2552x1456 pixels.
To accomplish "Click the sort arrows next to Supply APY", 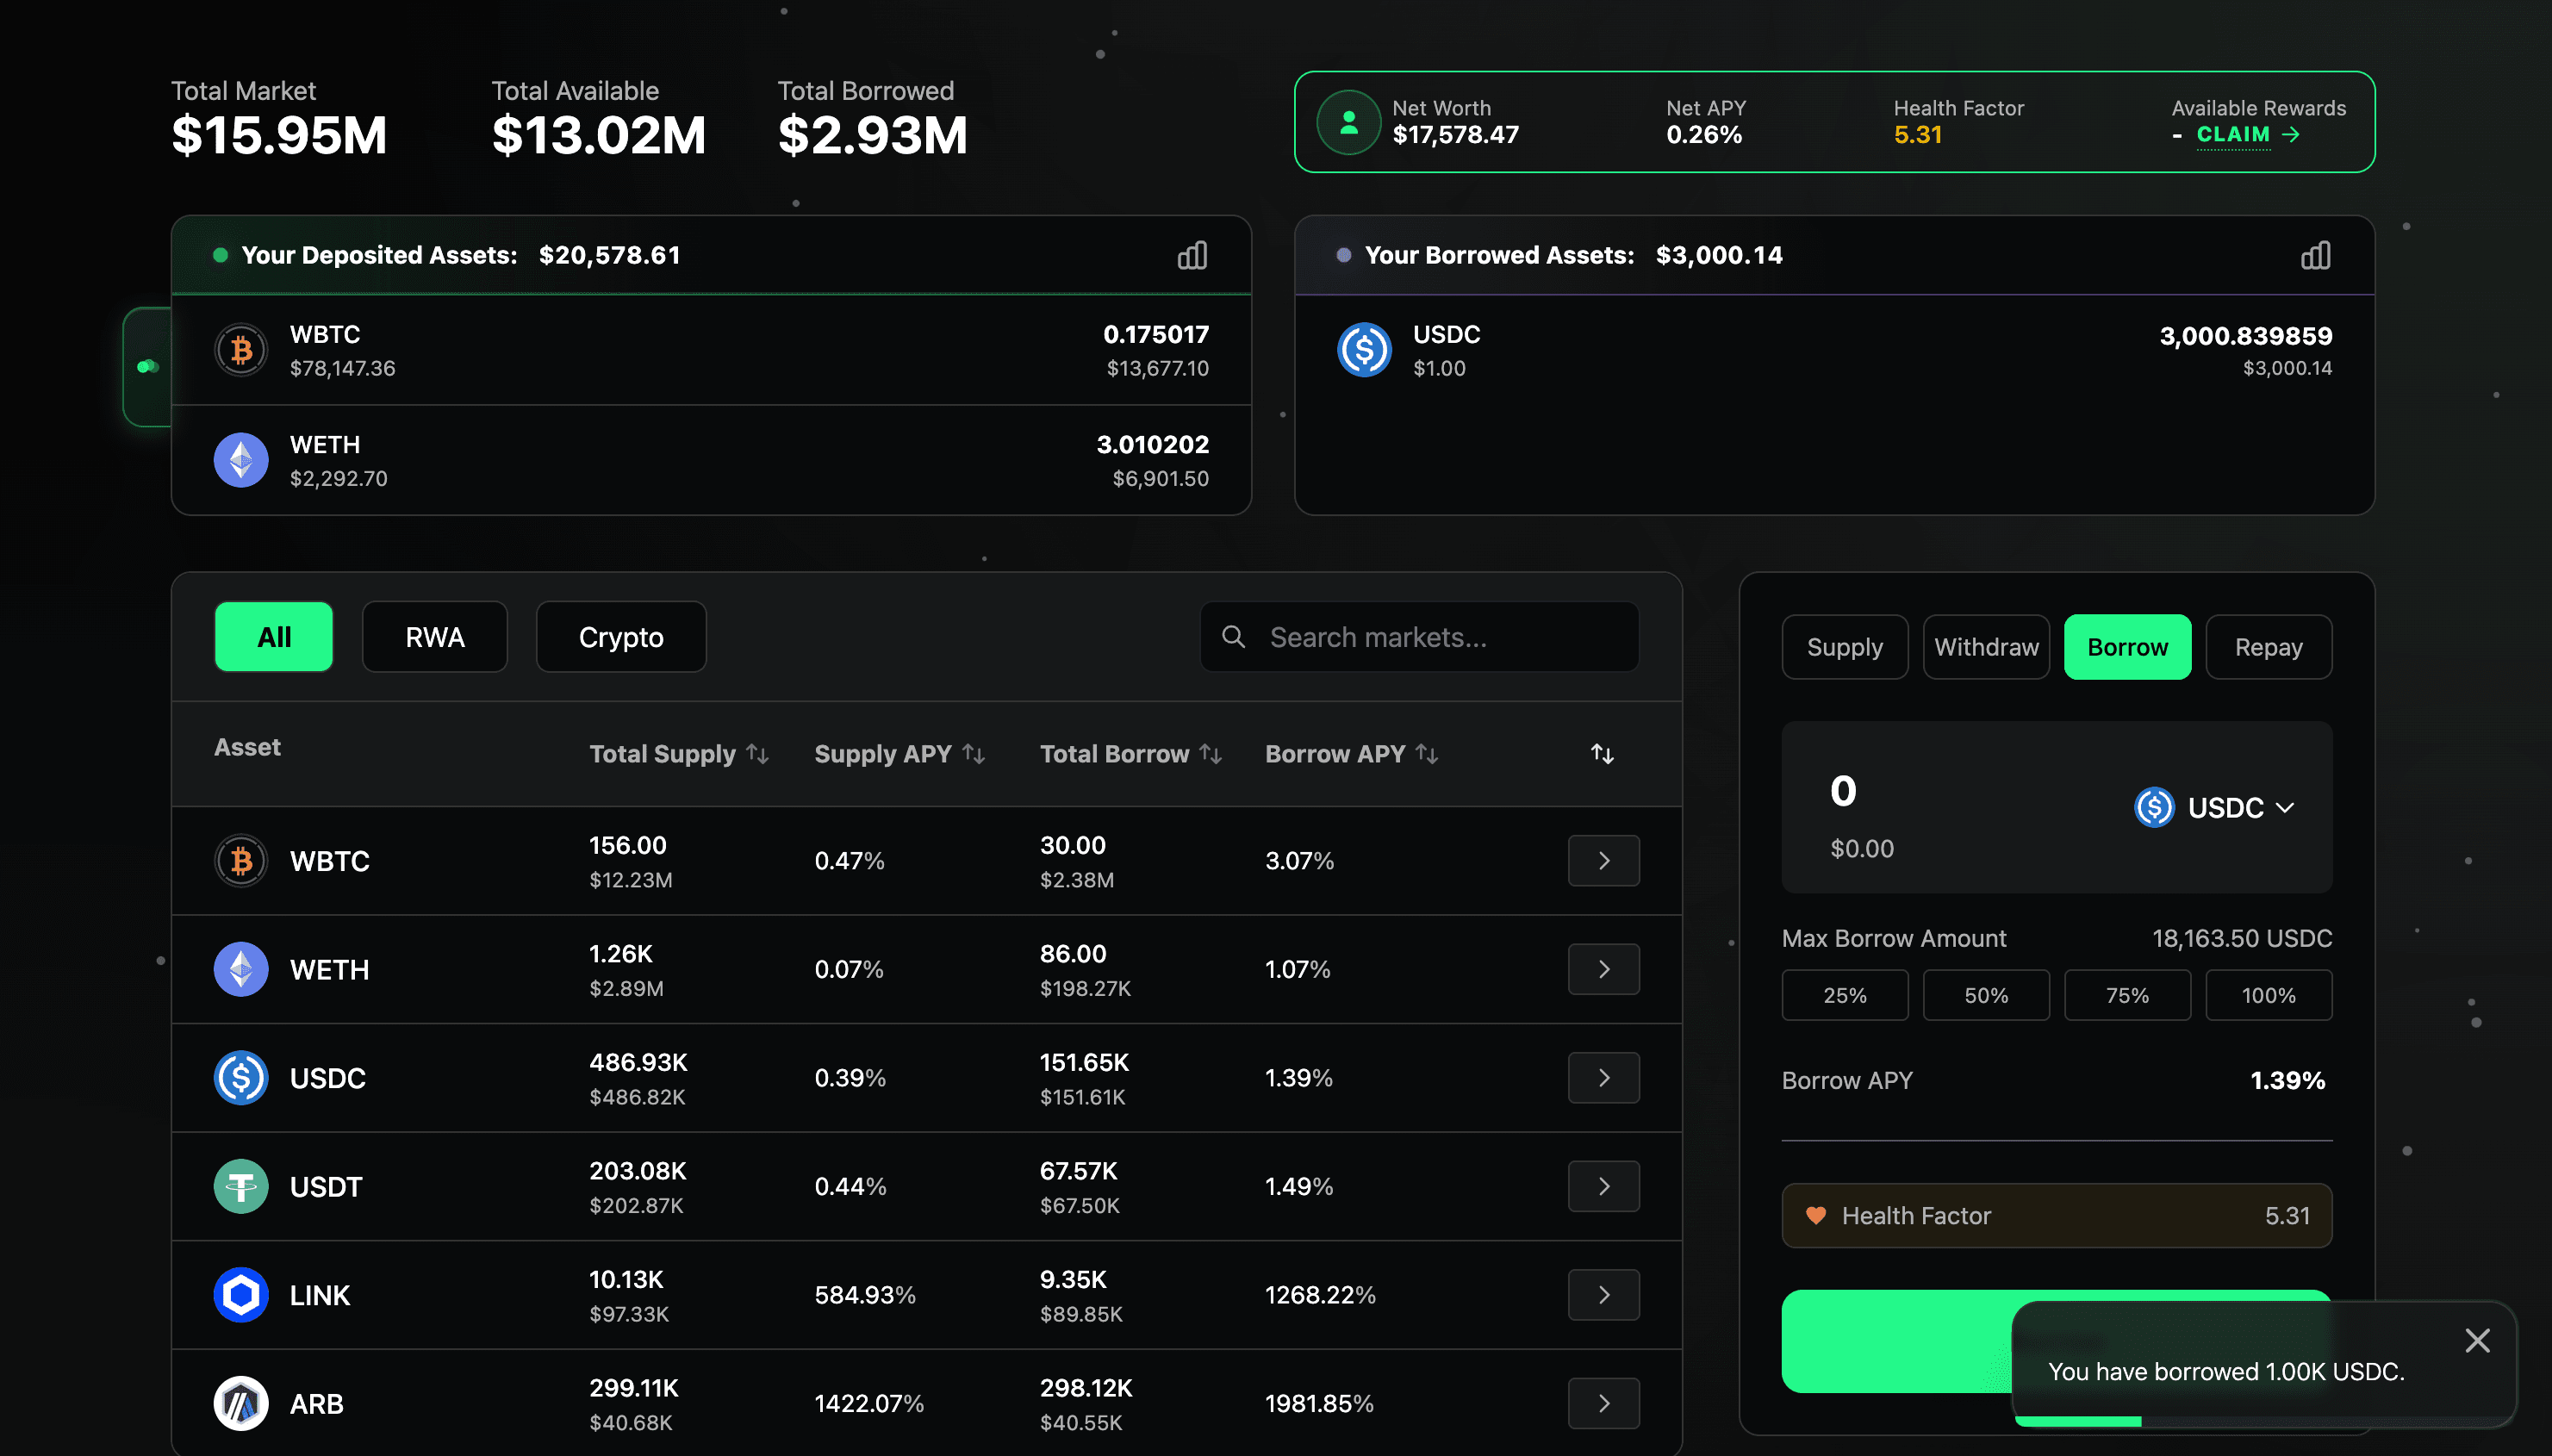I will click(974, 754).
